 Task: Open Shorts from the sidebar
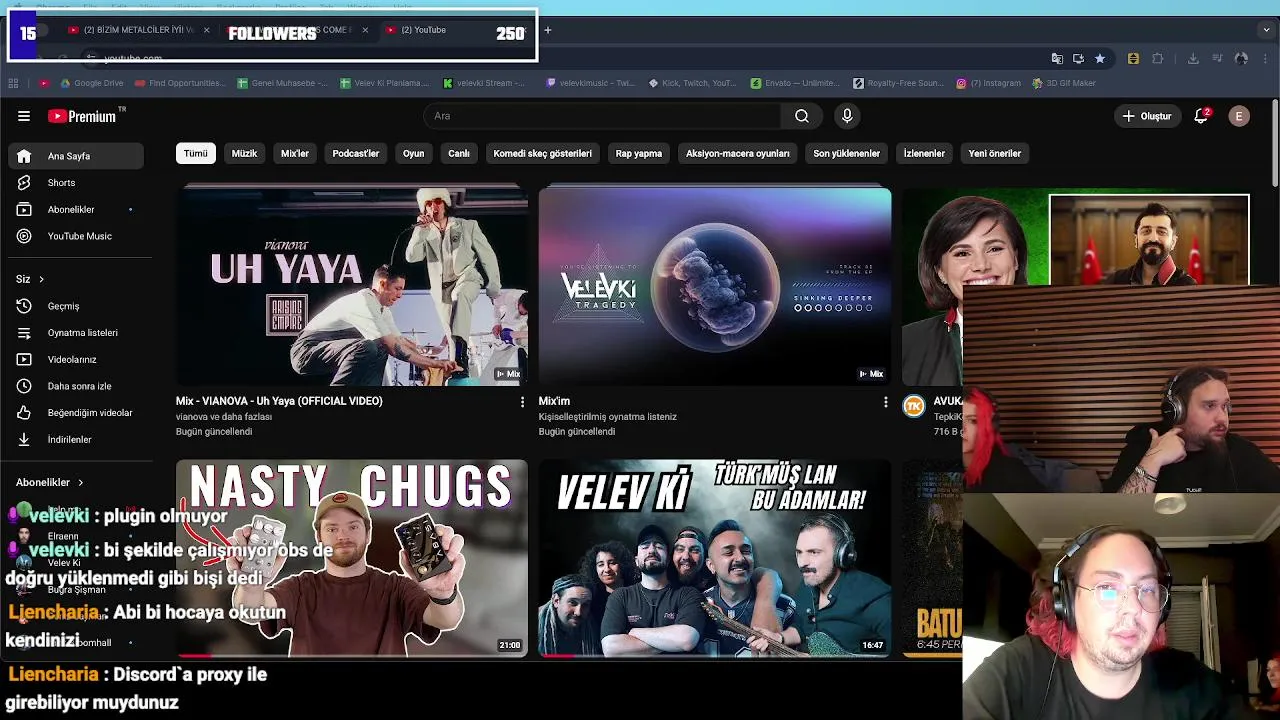76,183
